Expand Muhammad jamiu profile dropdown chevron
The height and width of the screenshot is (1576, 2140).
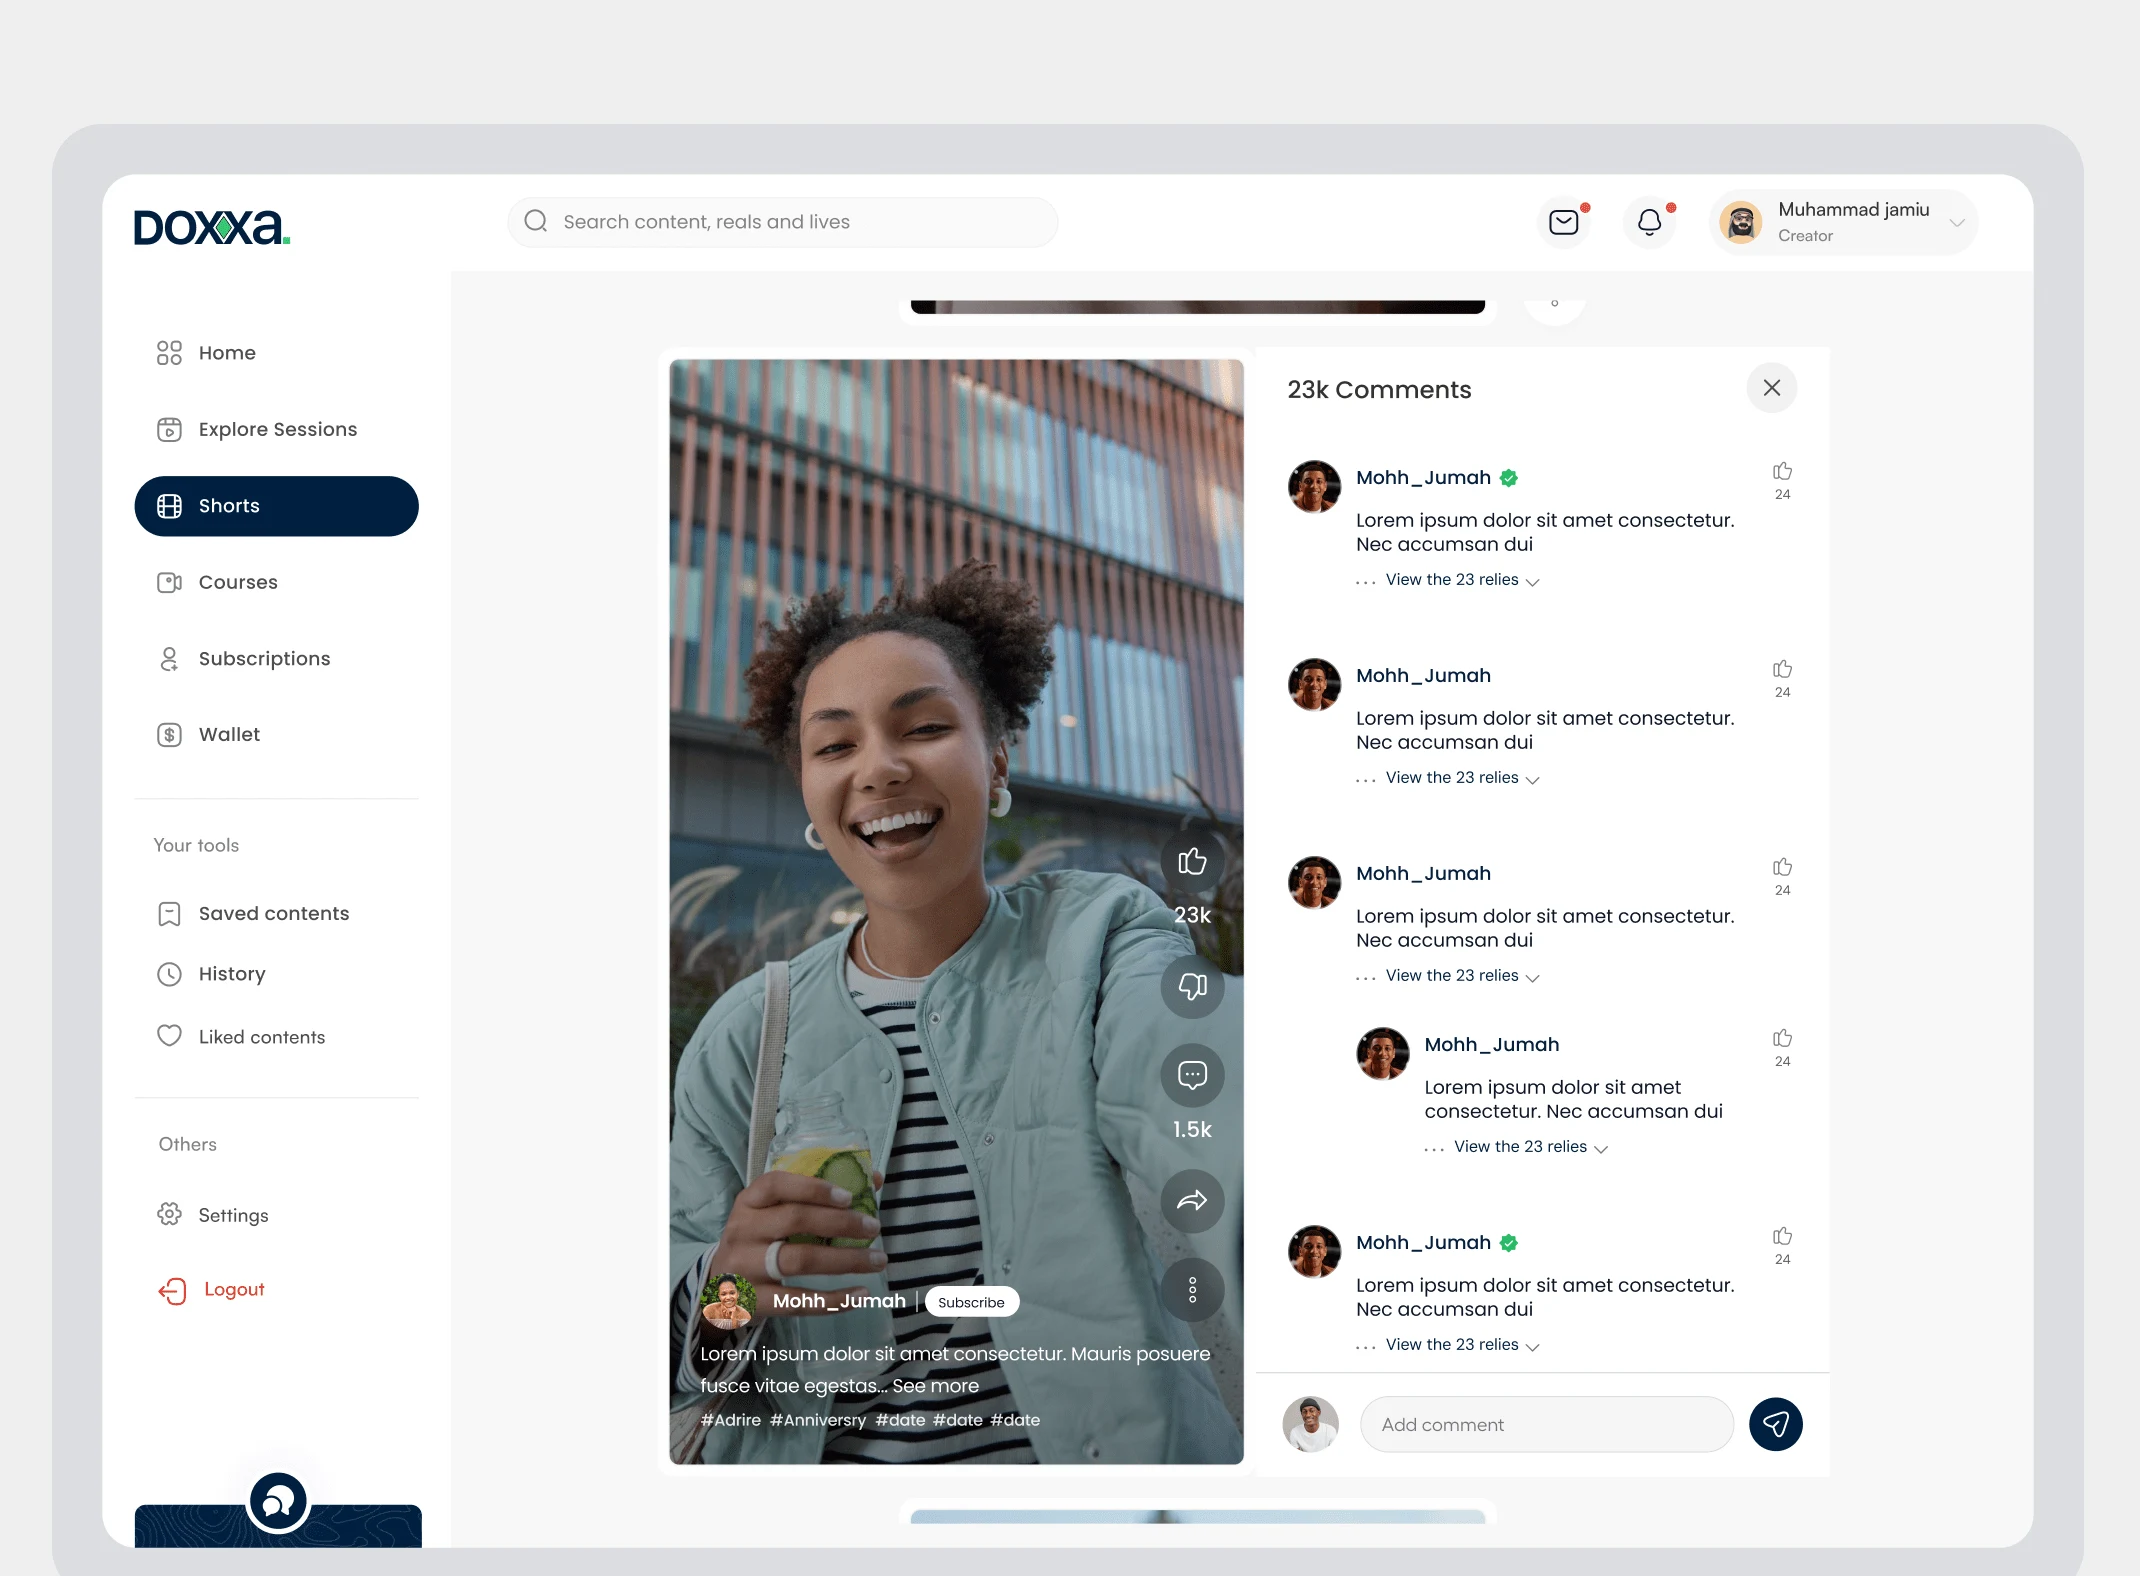tap(1957, 222)
